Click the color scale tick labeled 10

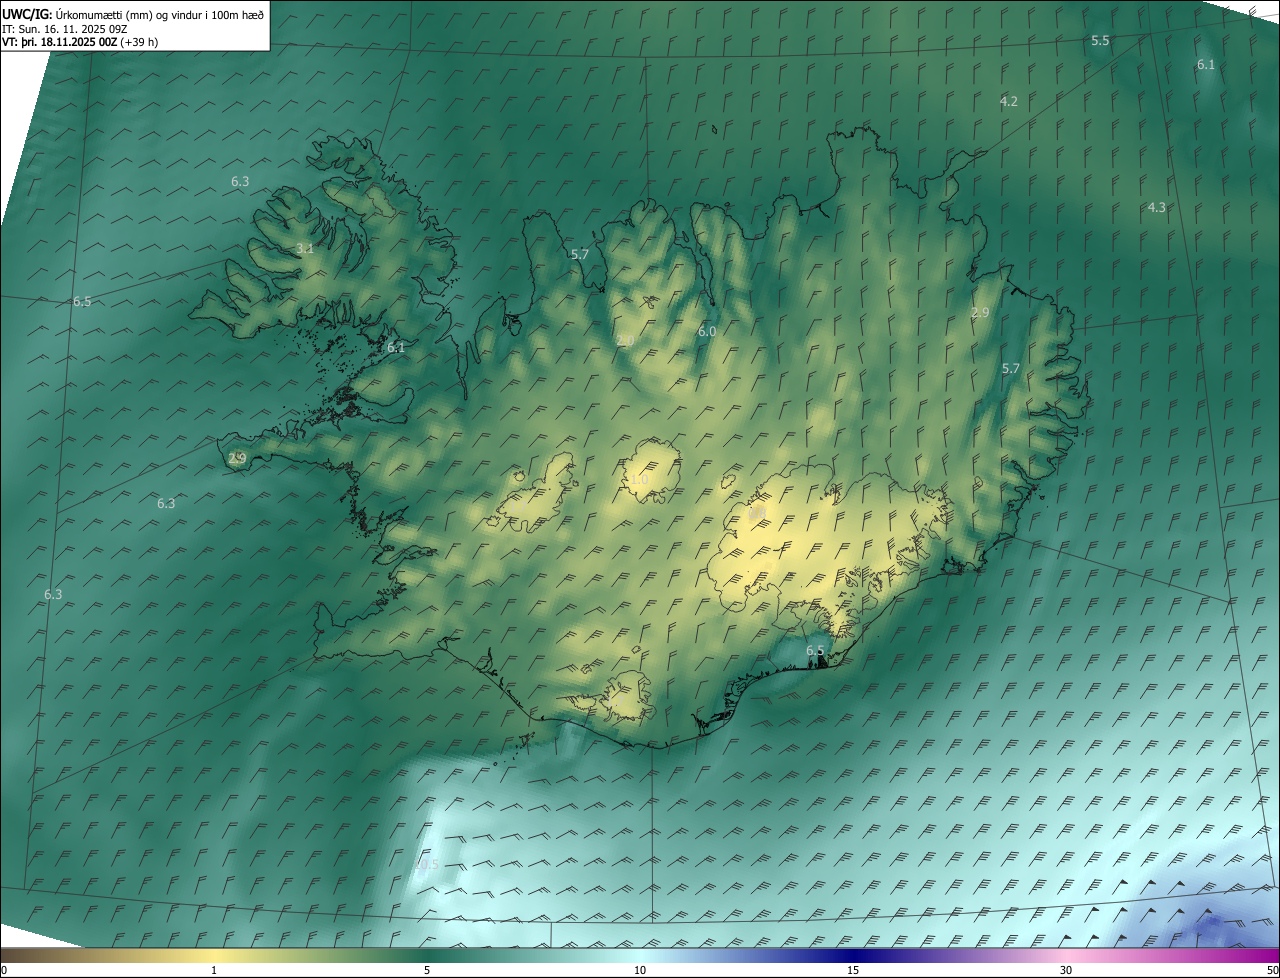point(640,971)
